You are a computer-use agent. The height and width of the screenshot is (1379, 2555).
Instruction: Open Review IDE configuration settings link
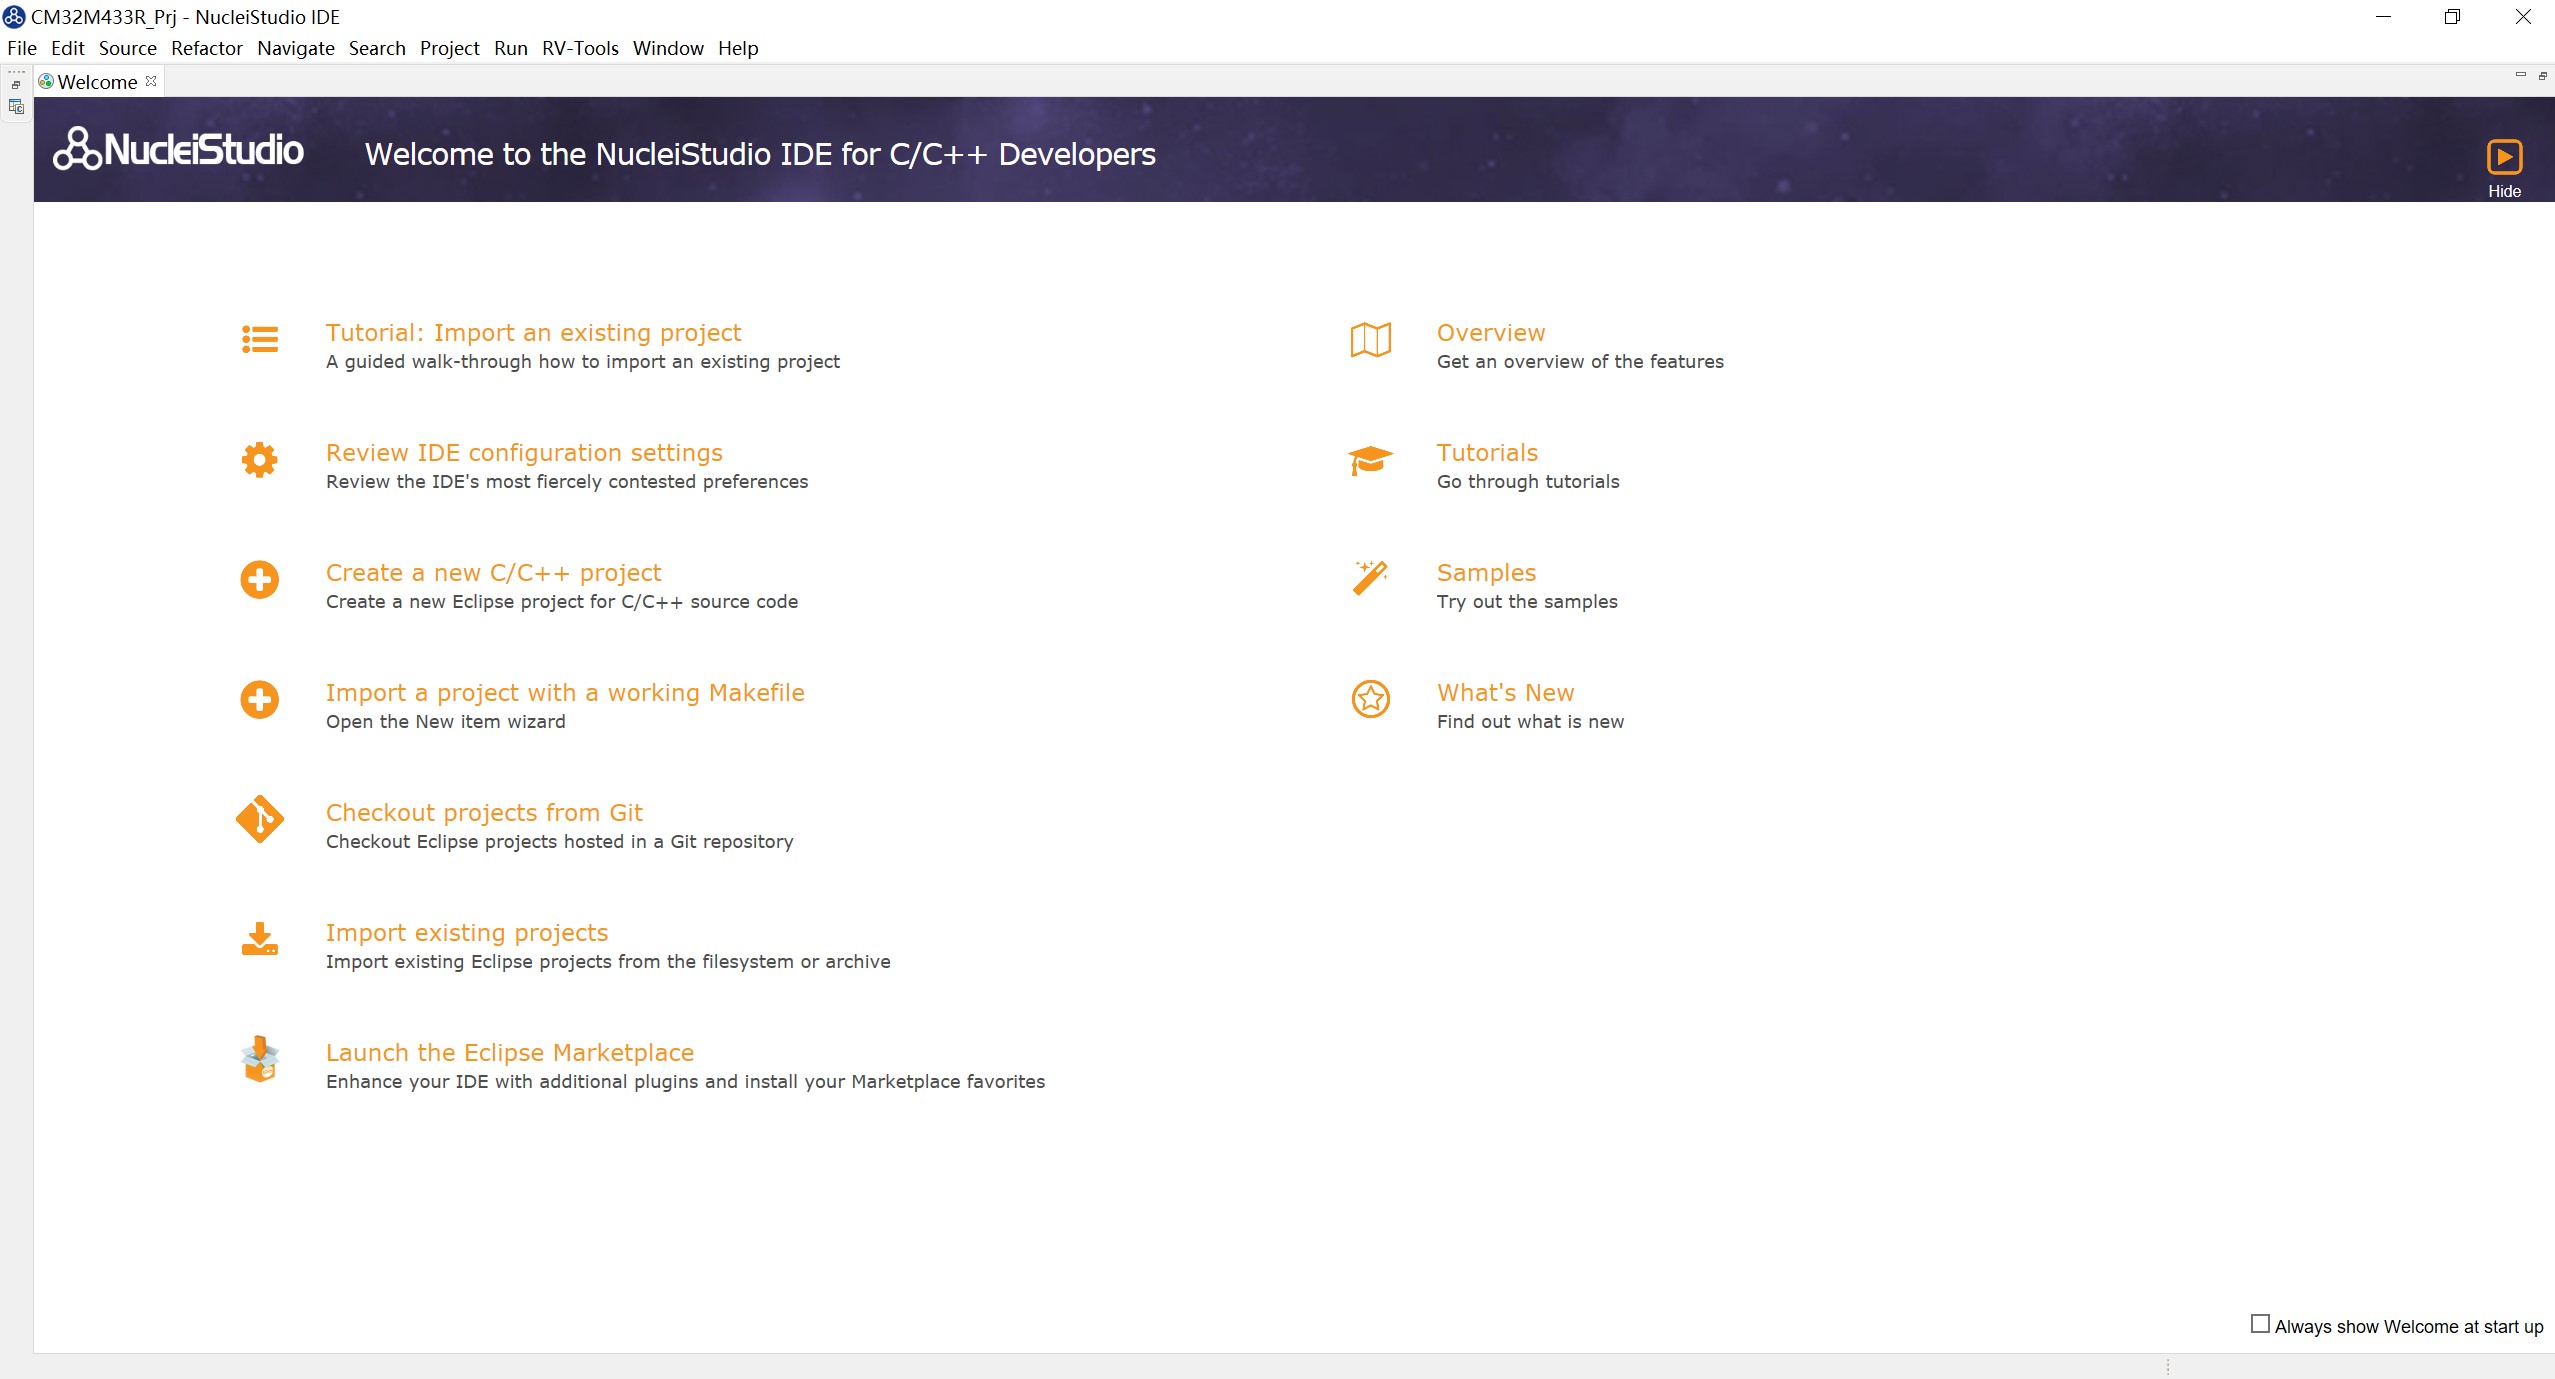click(x=524, y=453)
